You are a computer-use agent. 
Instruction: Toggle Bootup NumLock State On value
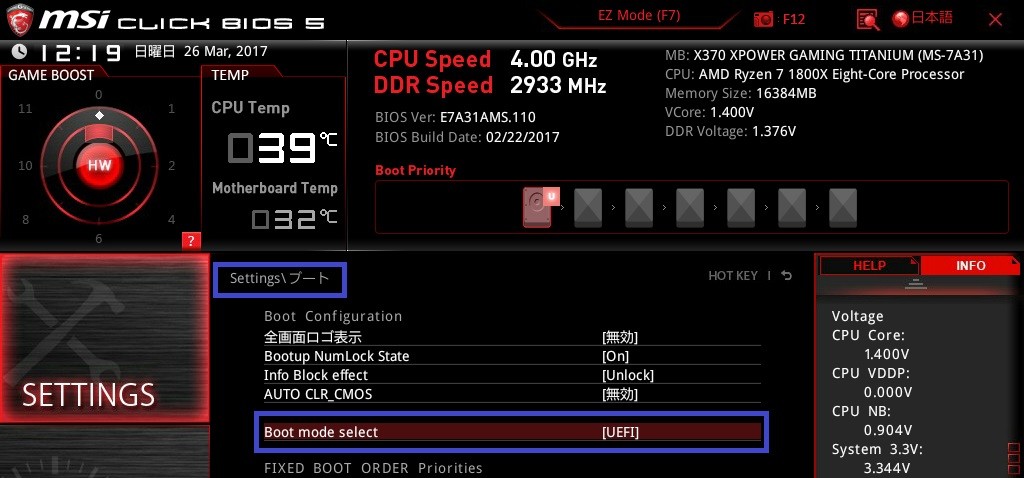615,356
